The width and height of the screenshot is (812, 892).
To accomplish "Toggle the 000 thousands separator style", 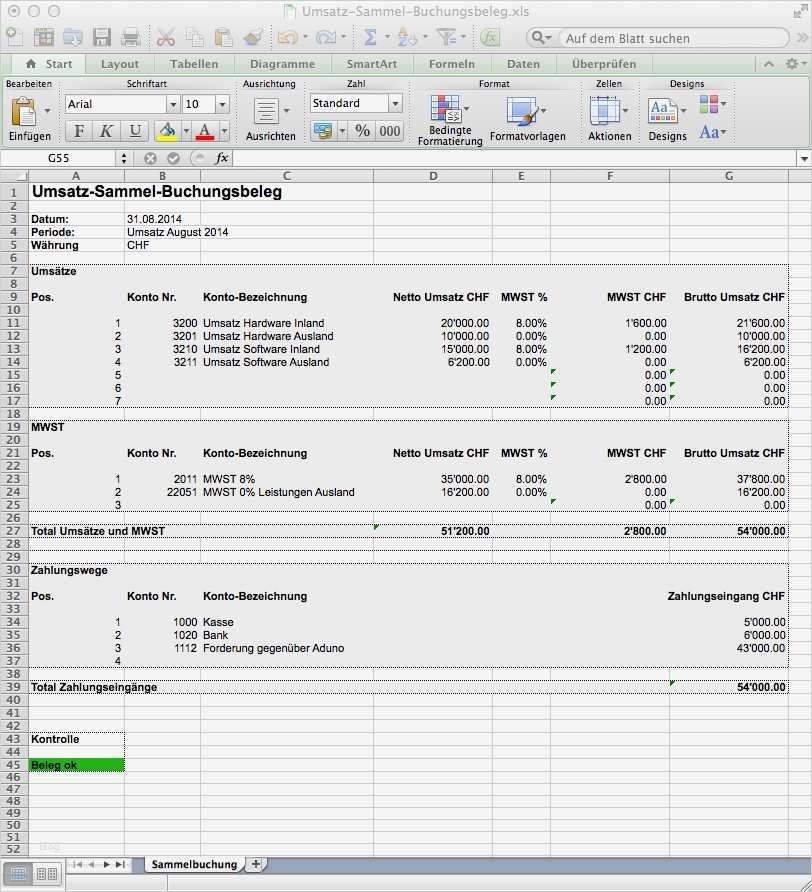I will [x=390, y=131].
